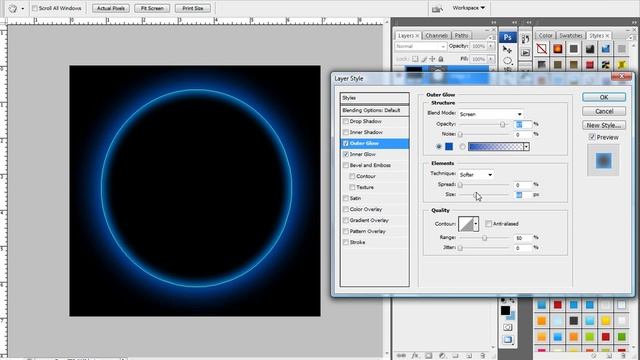Open the History panel icon
Viewport: 640px width, 360px height.
pos(525,39)
